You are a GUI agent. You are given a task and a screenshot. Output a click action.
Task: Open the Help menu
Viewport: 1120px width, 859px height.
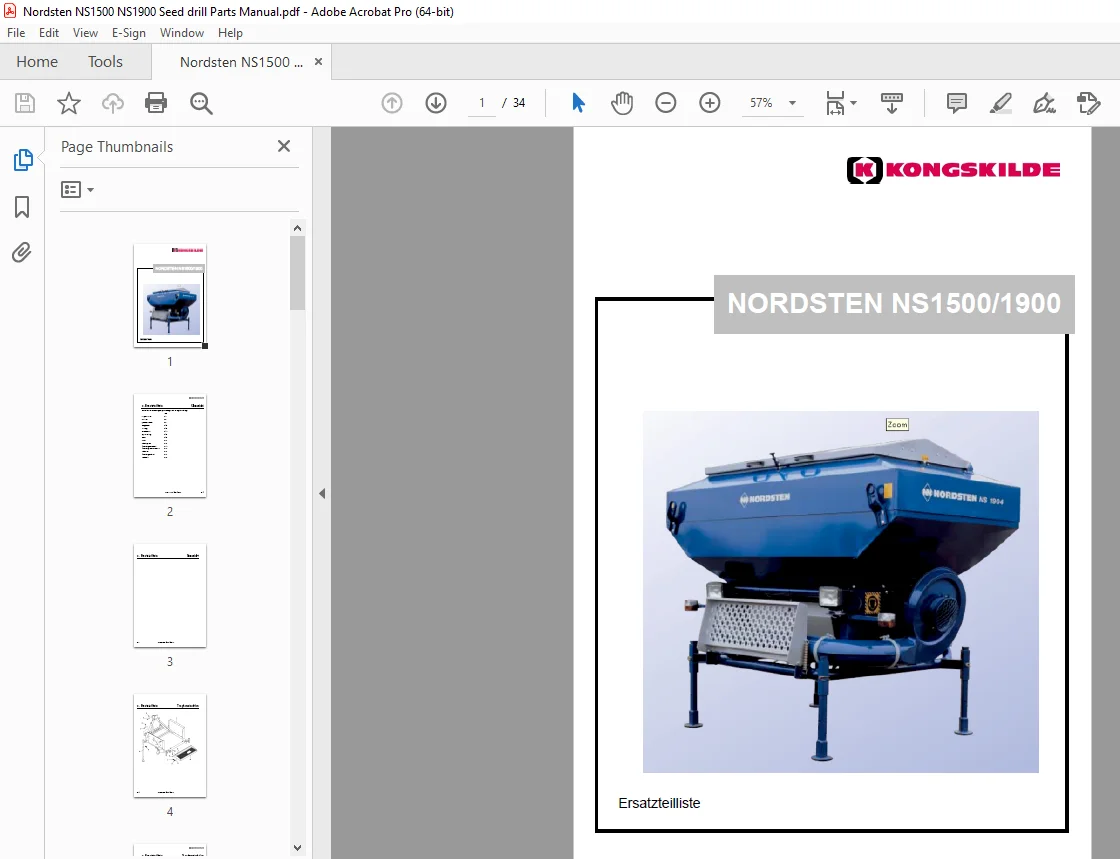pos(230,33)
